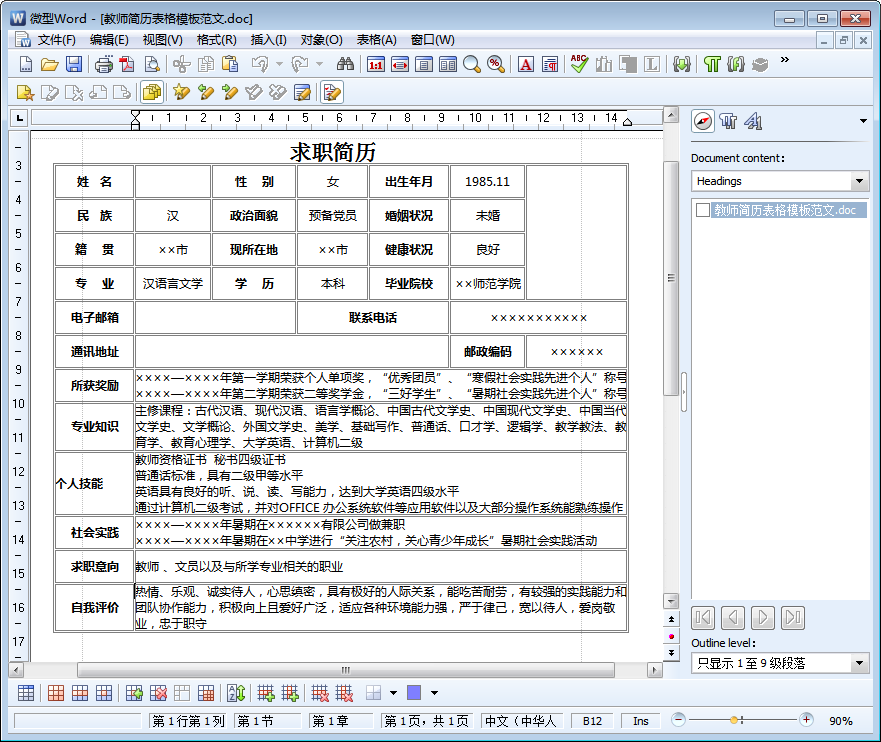Toggle field codes with the braces f icon

[735, 64]
